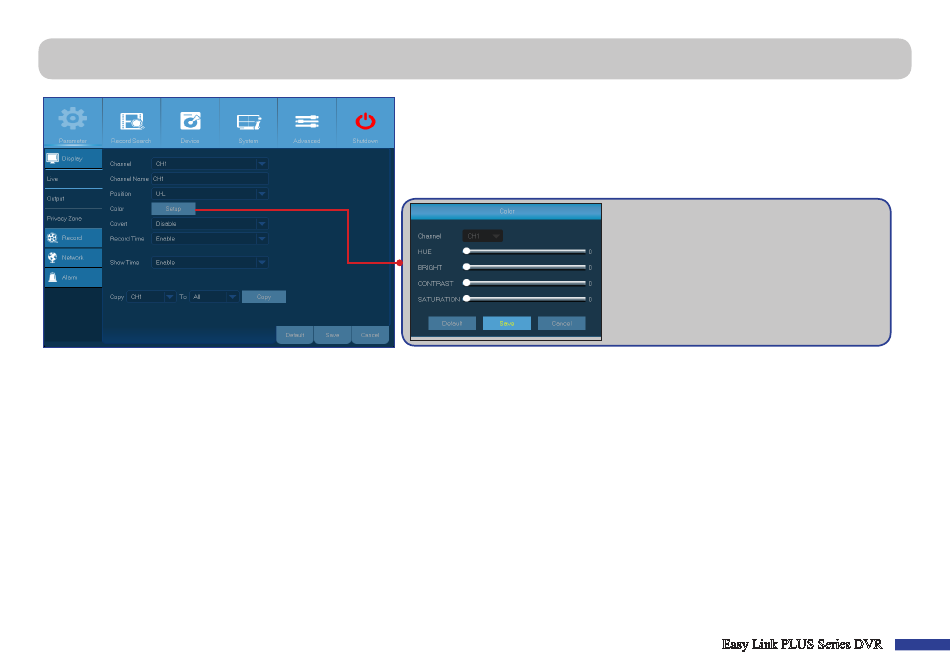Open the Privacy Zone submenu item
Screen dimensions: 950x672
(x=73, y=219)
